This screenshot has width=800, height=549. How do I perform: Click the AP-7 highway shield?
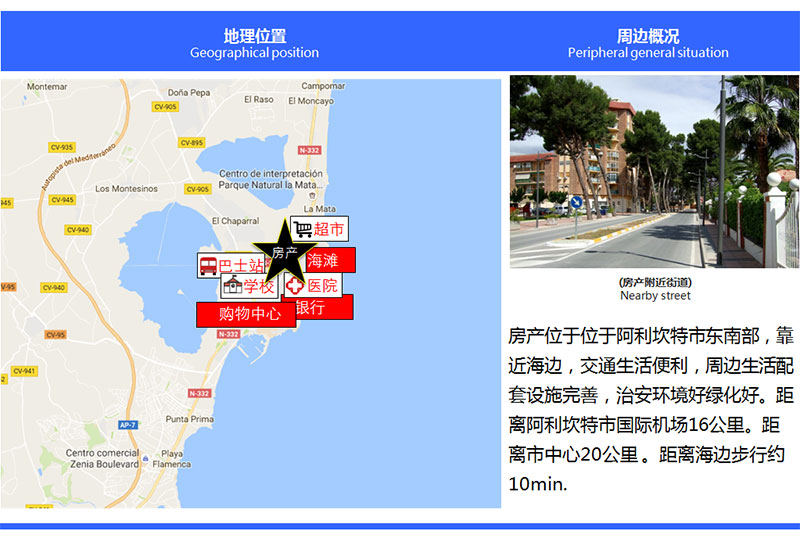pyautogui.click(x=127, y=424)
